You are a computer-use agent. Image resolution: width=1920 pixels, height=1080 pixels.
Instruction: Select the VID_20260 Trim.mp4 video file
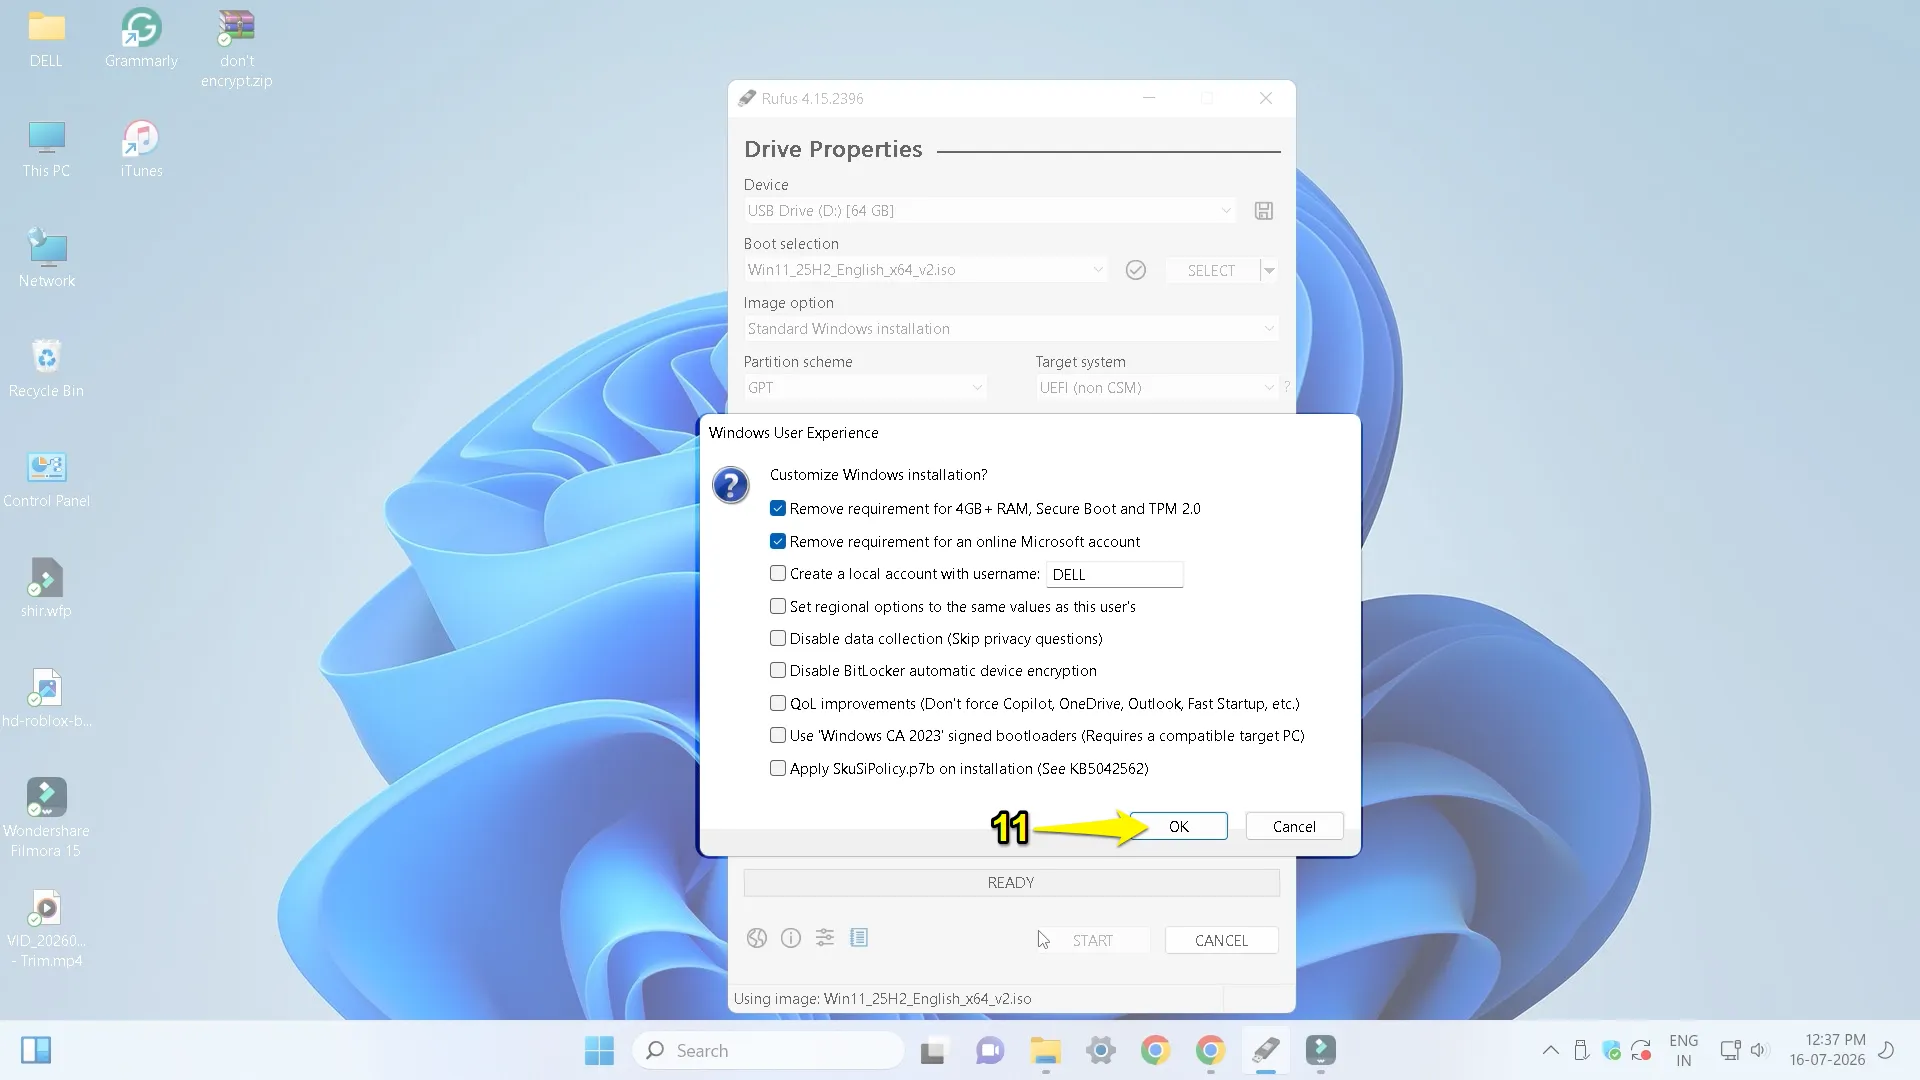coord(46,928)
